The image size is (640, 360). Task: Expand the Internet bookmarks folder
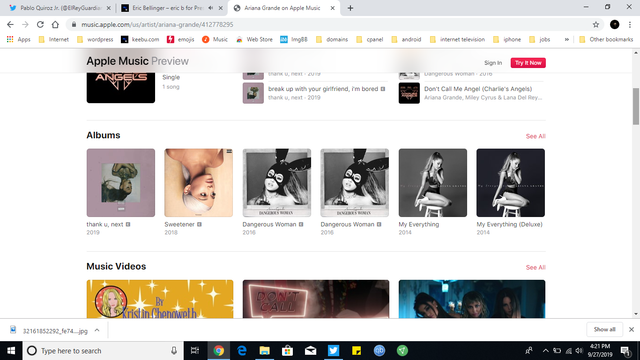coord(53,39)
